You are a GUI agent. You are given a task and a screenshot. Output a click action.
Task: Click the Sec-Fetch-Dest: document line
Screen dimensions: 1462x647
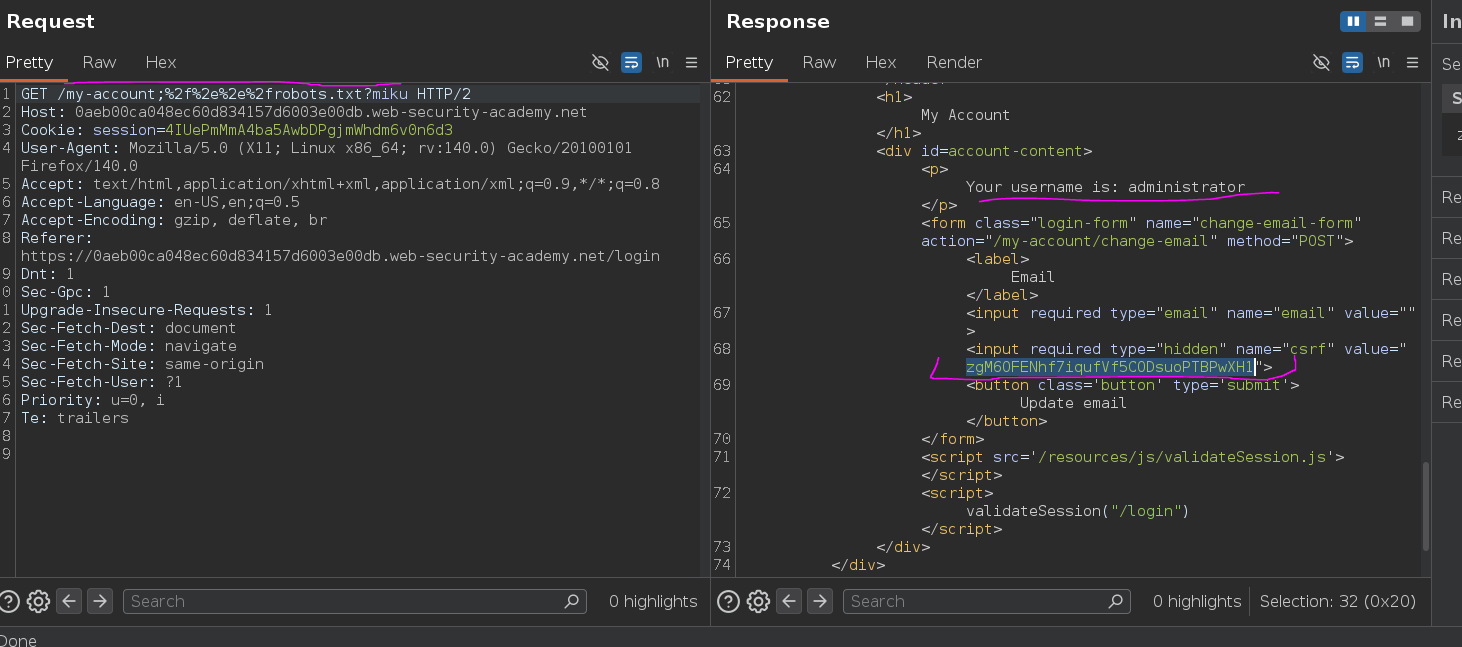click(x=128, y=328)
